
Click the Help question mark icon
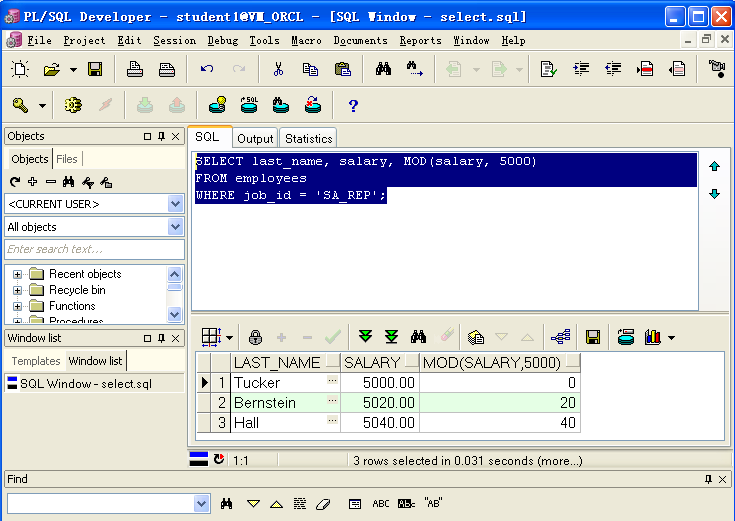tap(353, 106)
